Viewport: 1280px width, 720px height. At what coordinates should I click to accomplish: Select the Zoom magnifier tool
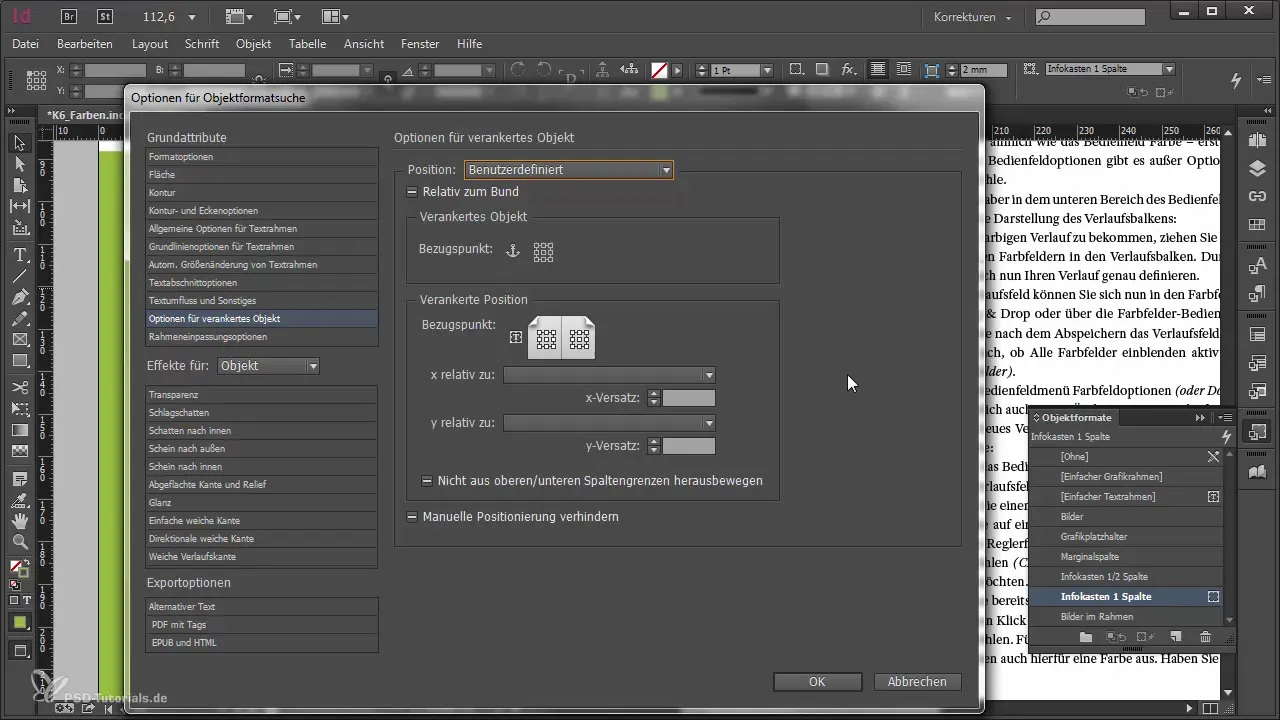click(x=19, y=541)
